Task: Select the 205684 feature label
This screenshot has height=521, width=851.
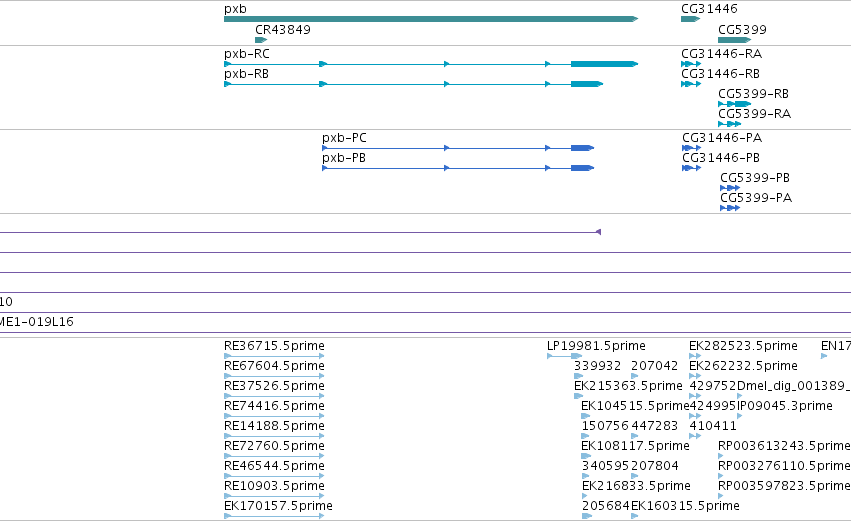Action: pos(605,507)
